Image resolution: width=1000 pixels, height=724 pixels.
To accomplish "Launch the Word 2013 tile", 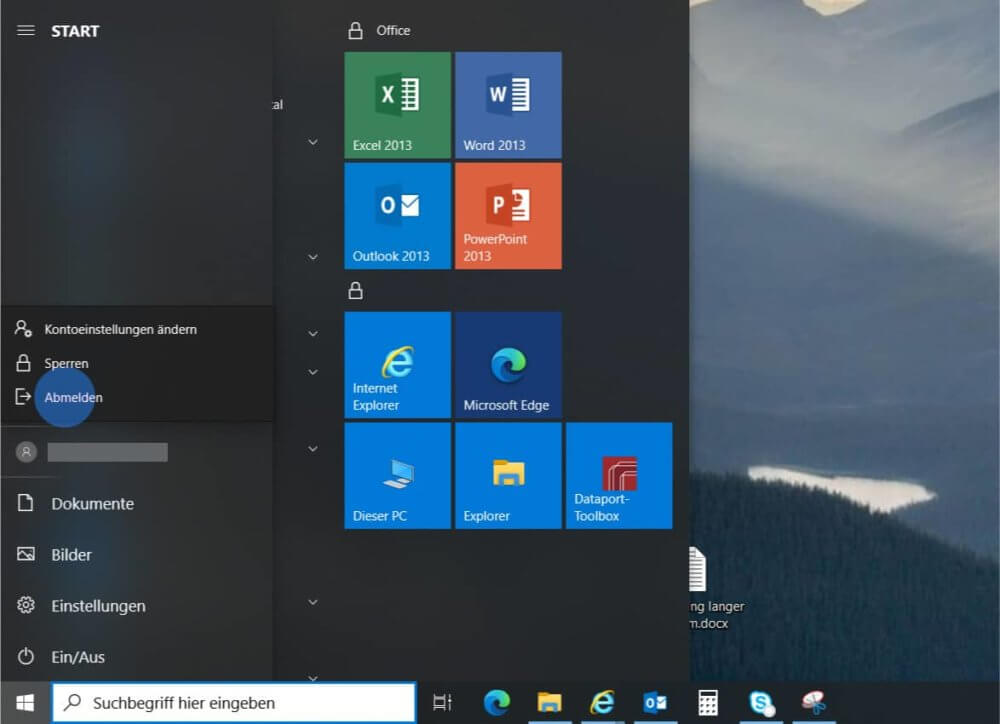I will click(508, 105).
